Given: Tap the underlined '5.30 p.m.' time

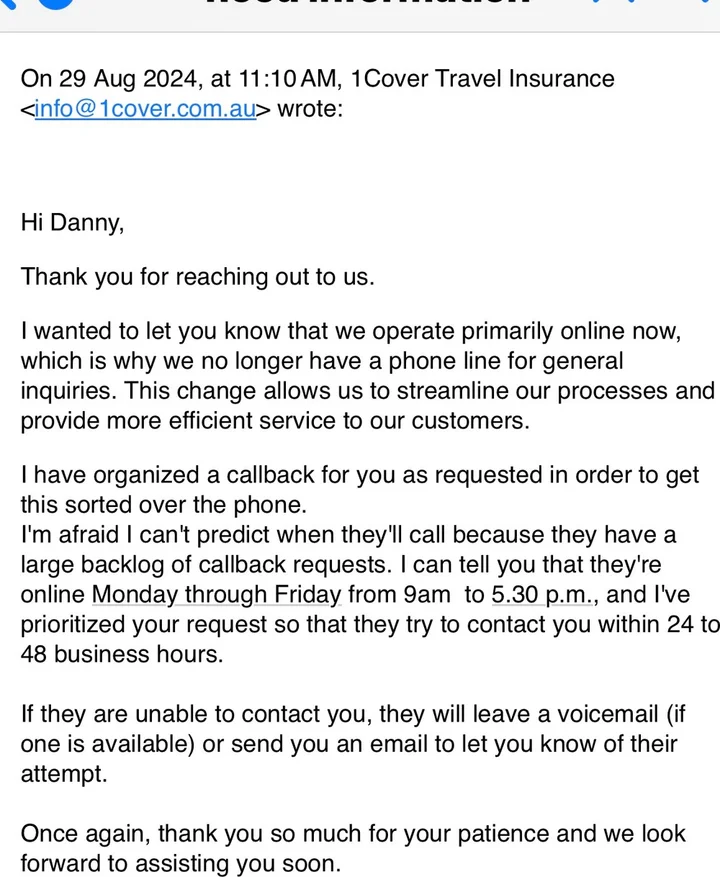Looking at the screenshot, I should [x=542, y=595].
